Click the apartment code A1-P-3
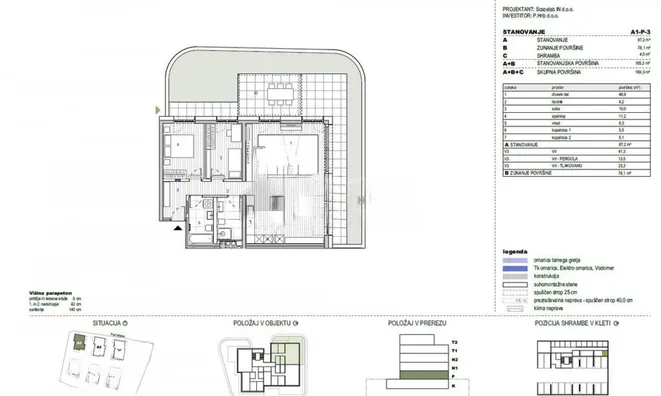Viewport: 661px width, 396px height. point(640,32)
